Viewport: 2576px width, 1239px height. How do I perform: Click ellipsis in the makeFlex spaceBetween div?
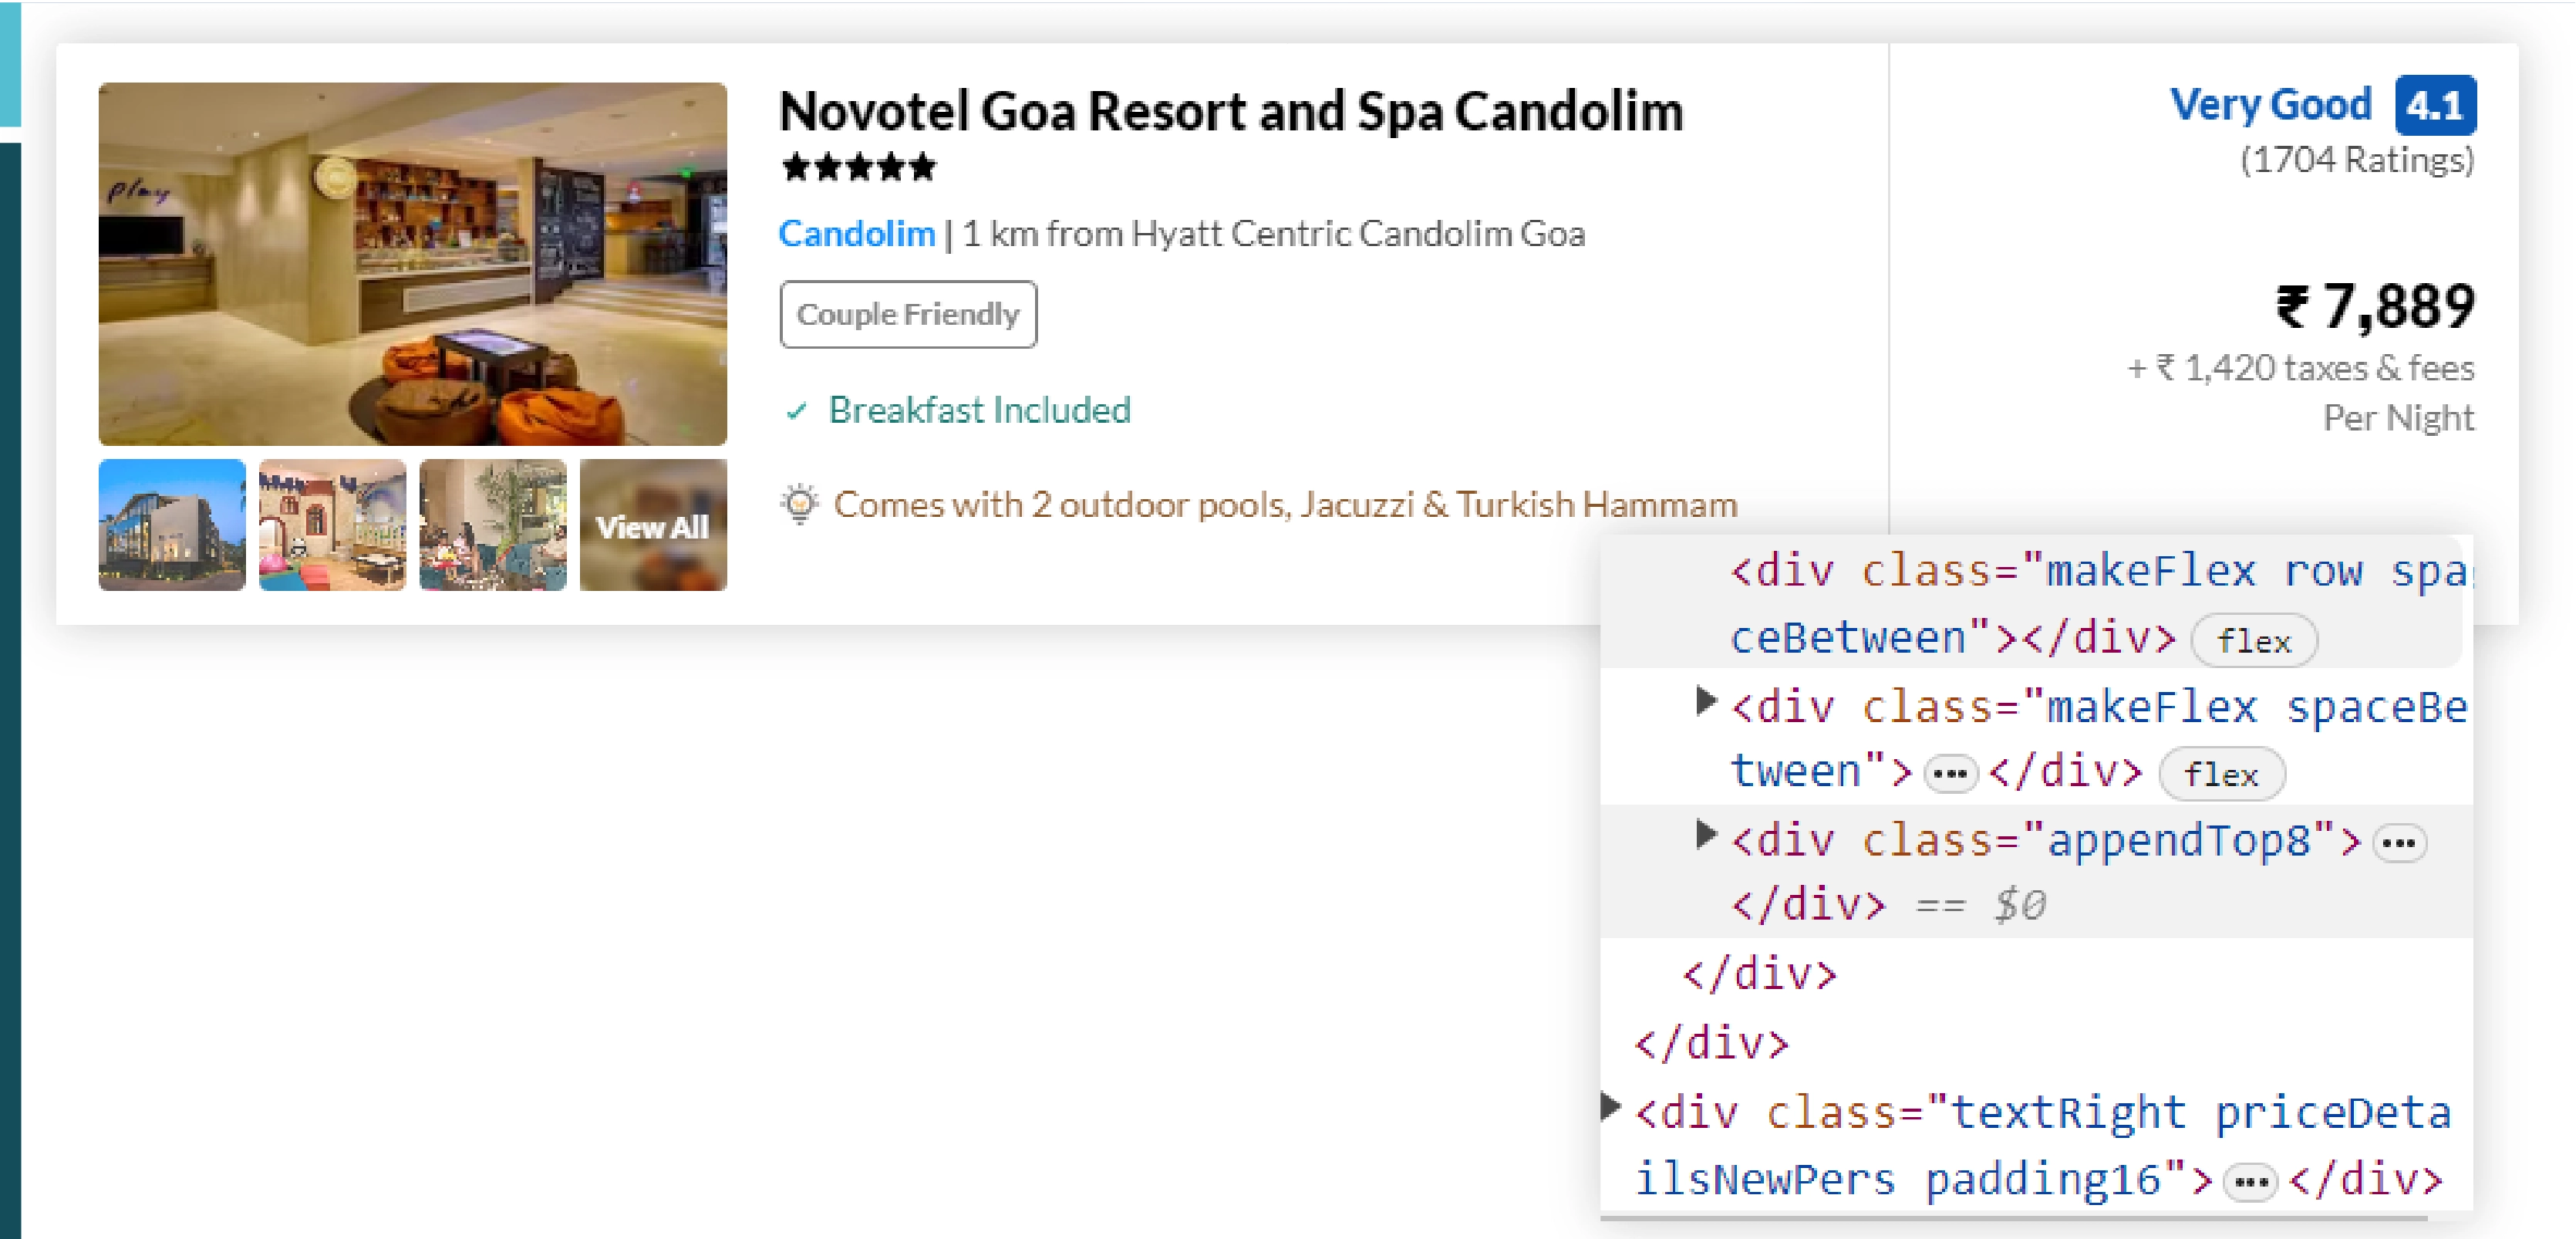tap(1950, 774)
